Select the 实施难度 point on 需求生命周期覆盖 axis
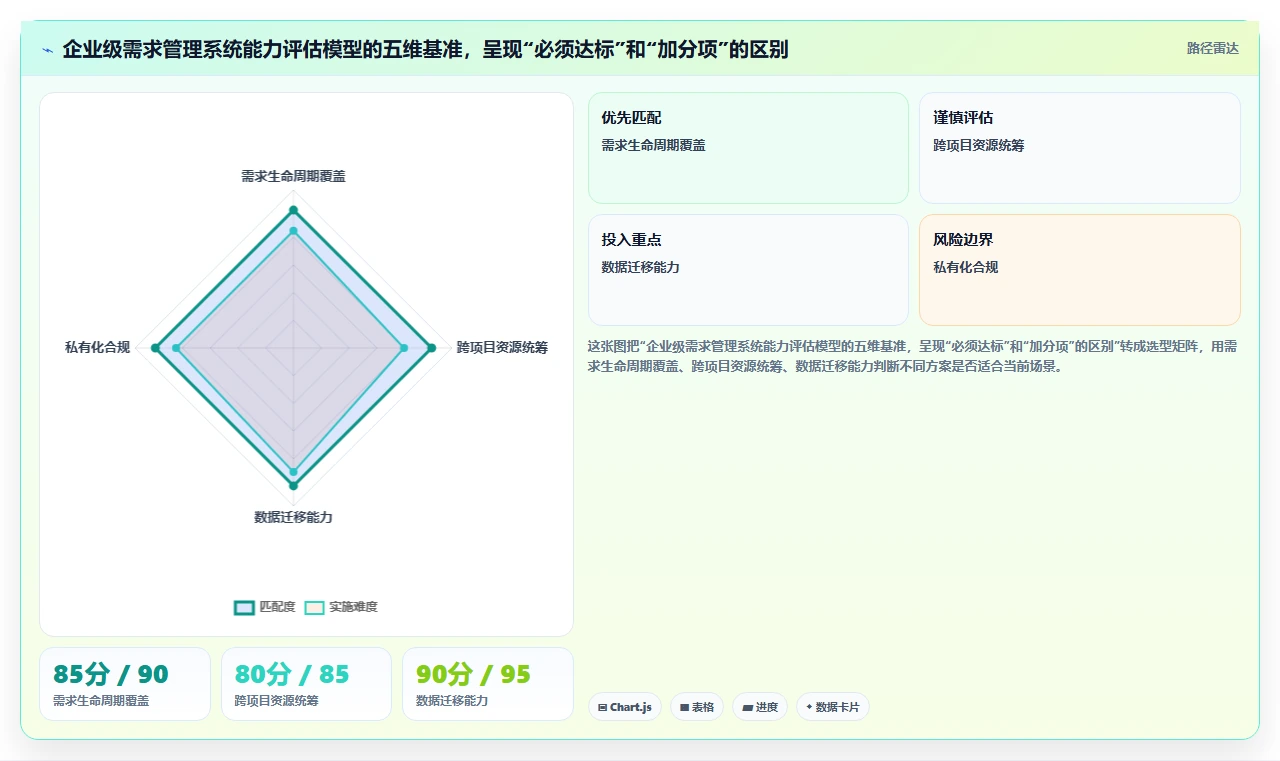Image resolution: width=1280 pixels, height=761 pixels. point(293,231)
